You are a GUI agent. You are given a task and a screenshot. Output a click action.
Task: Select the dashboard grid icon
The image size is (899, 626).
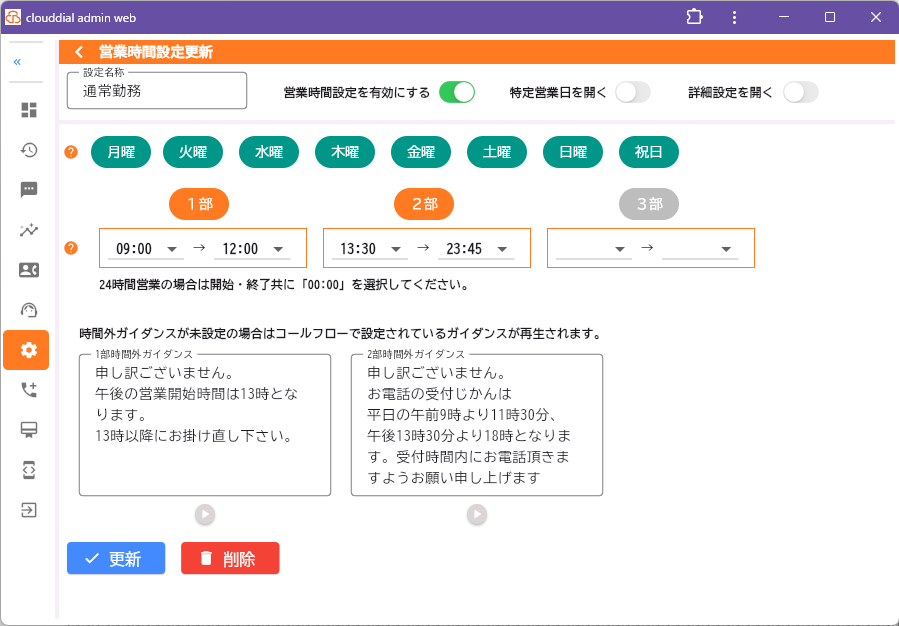28,110
